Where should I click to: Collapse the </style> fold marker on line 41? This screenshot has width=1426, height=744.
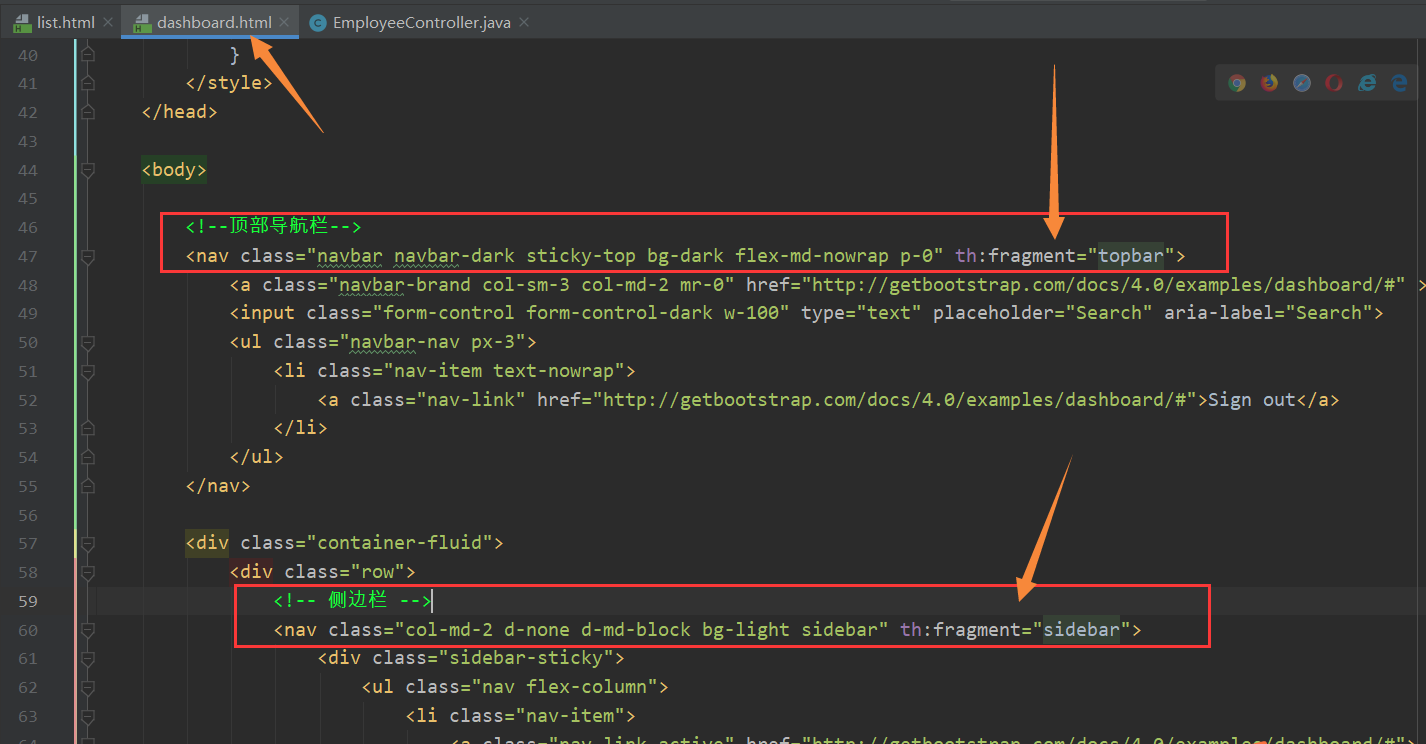(88, 83)
